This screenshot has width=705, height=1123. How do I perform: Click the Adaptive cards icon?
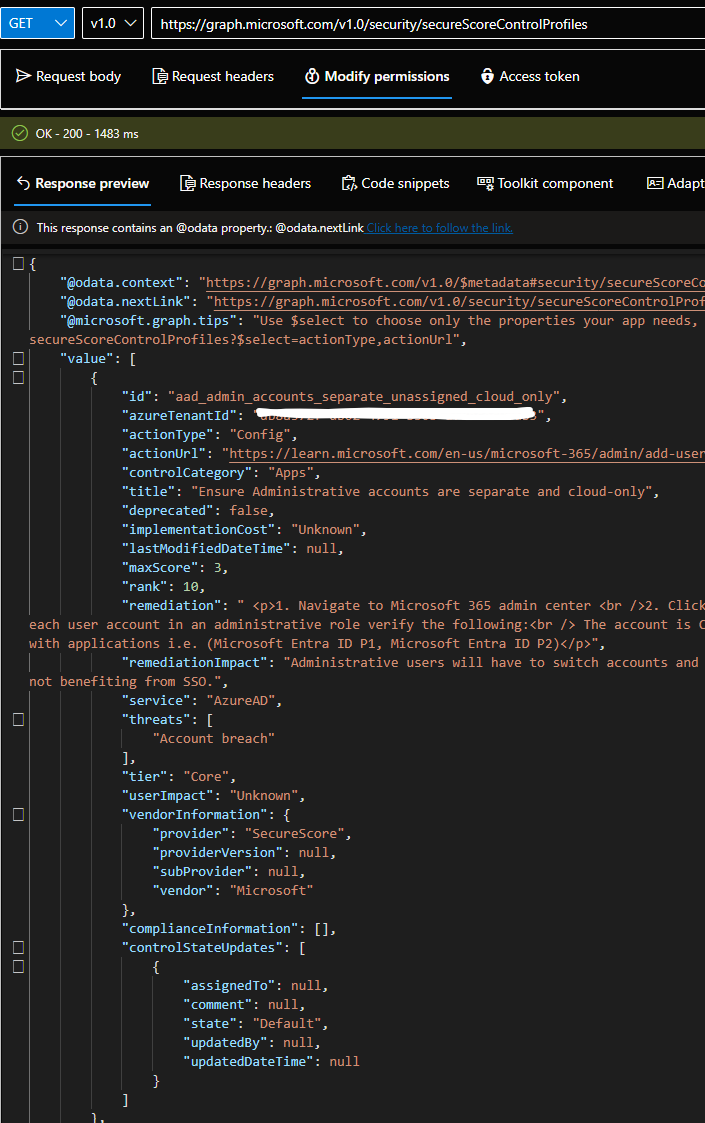point(655,183)
